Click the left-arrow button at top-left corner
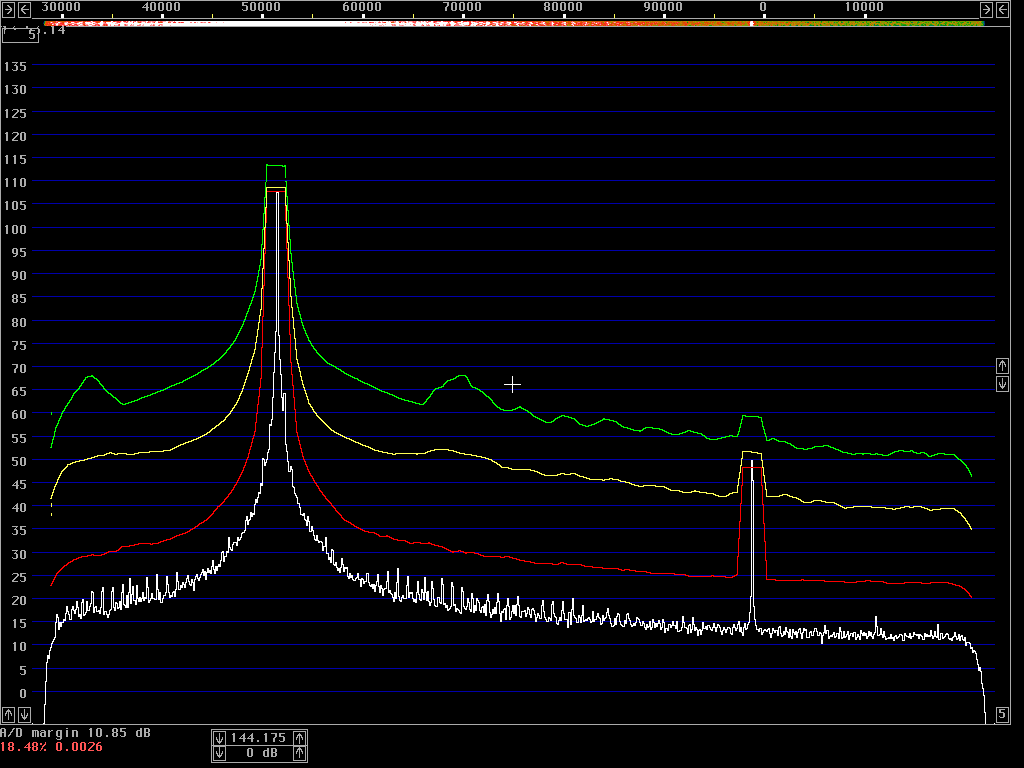This screenshot has width=1024, height=768. [x=24, y=9]
